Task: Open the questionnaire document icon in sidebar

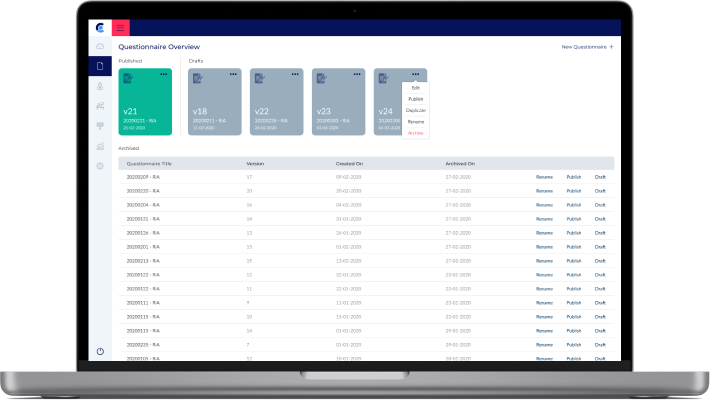Action: (x=100, y=66)
